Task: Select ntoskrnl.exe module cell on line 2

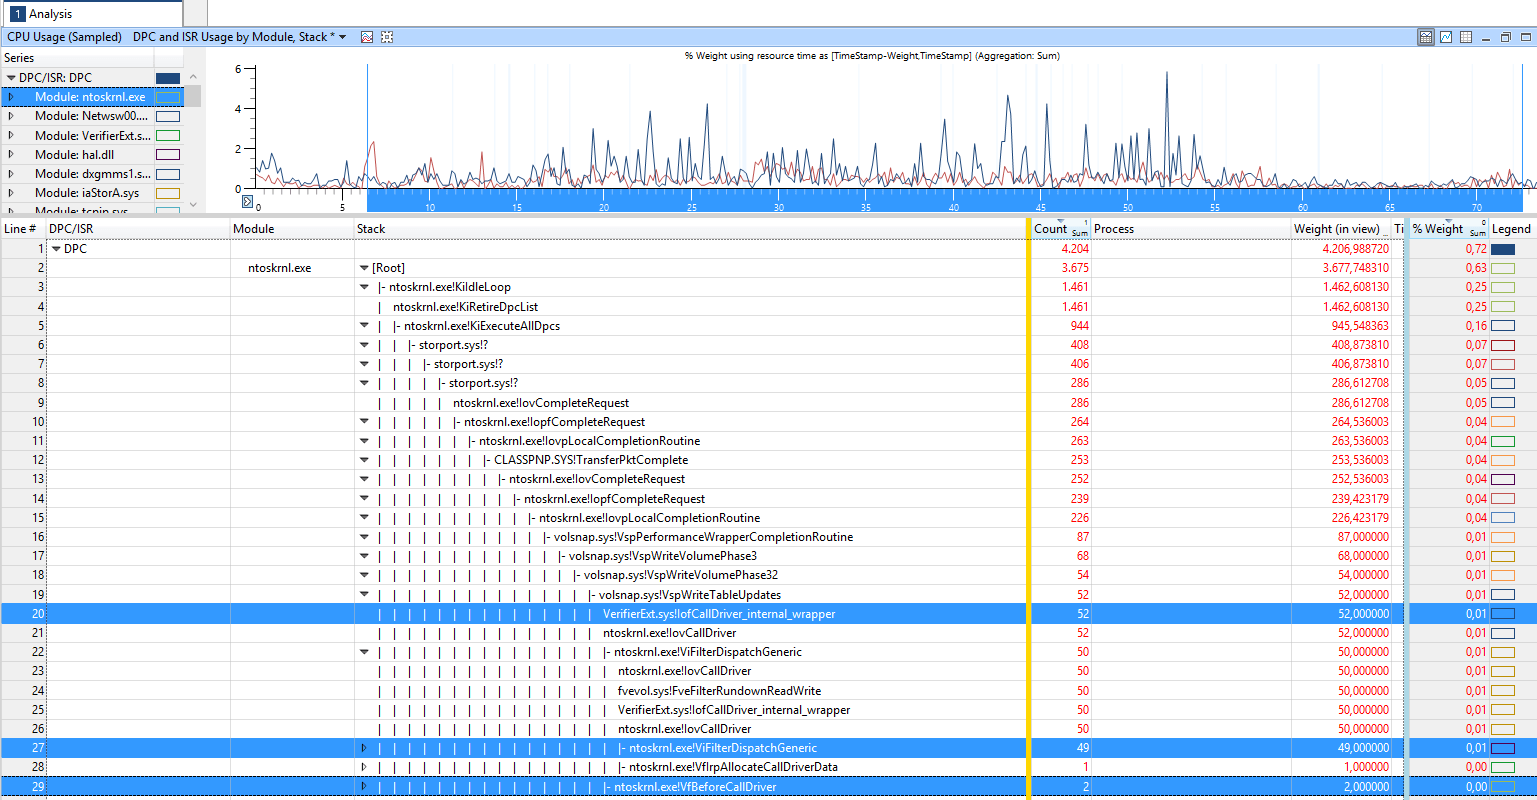Action: tap(279, 268)
